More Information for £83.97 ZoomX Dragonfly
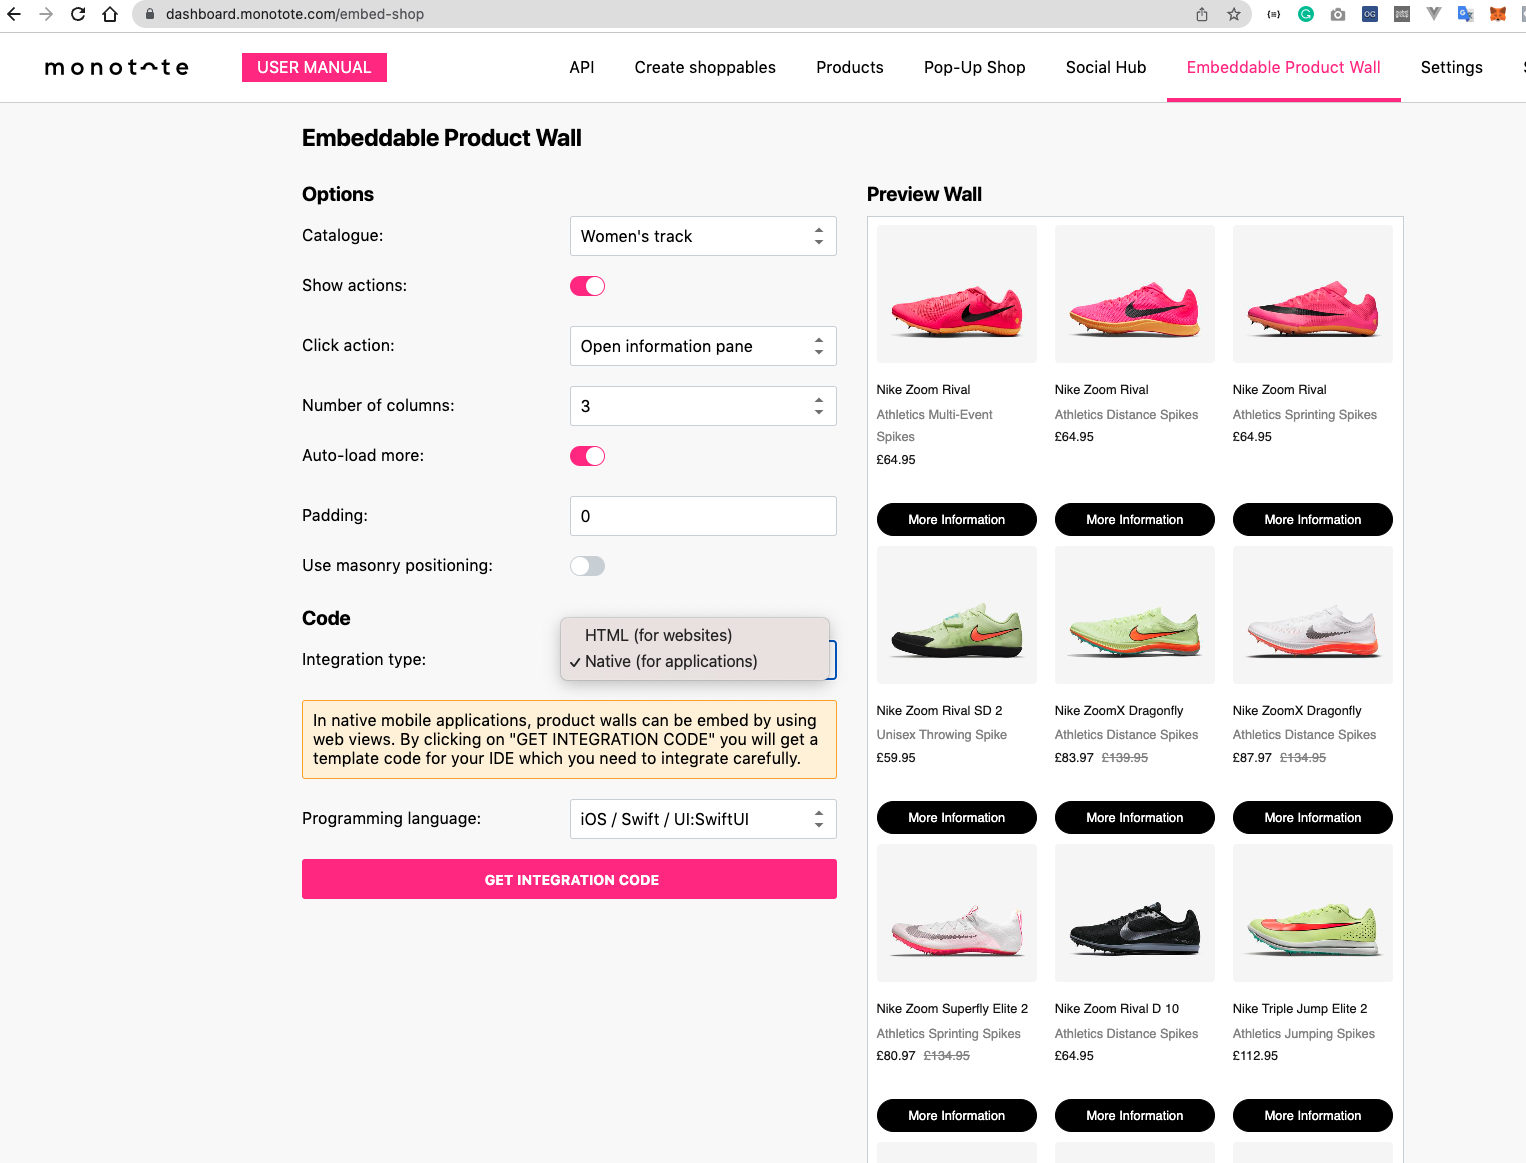 click(1135, 817)
